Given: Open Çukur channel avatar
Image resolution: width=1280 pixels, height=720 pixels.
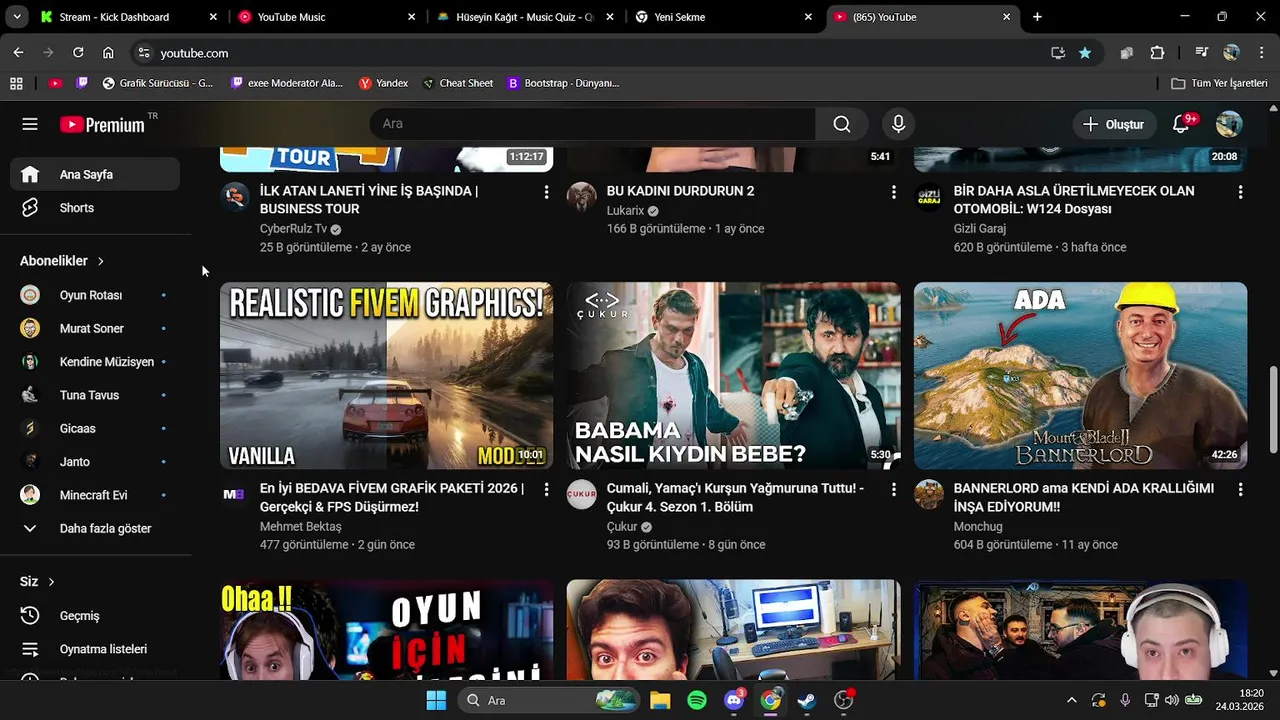Looking at the screenshot, I should (x=581, y=494).
